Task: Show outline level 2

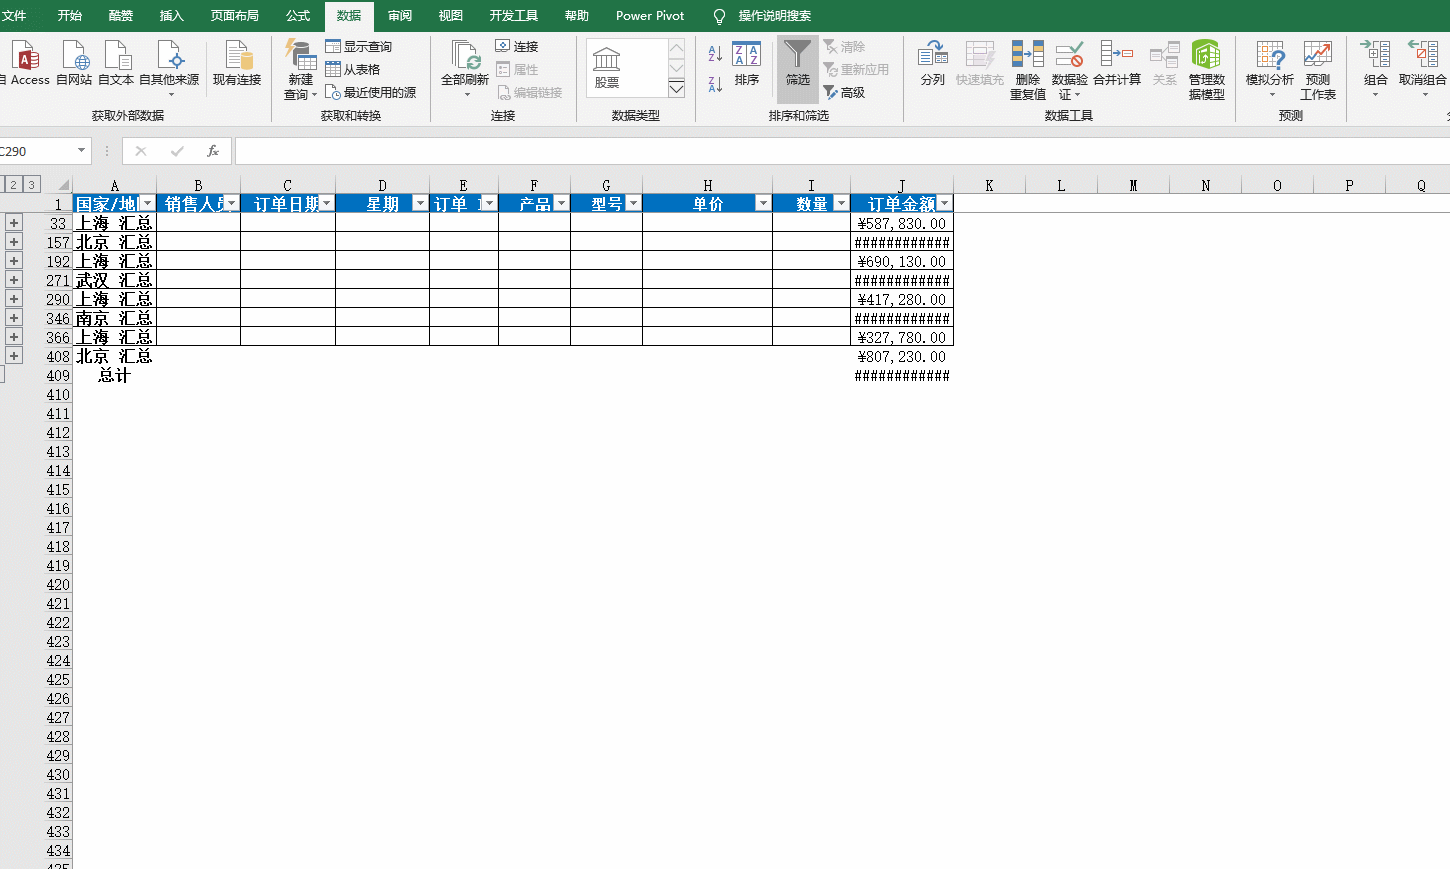Action: [13, 185]
